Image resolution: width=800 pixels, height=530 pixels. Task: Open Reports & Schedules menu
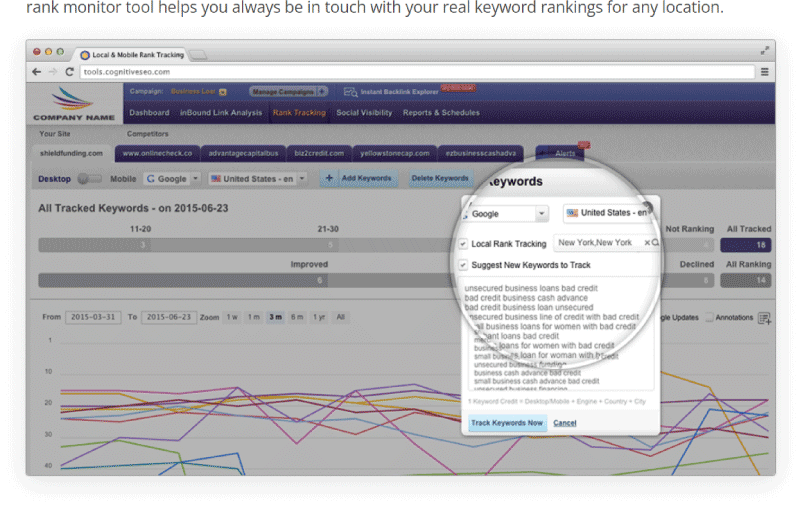(x=441, y=113)
